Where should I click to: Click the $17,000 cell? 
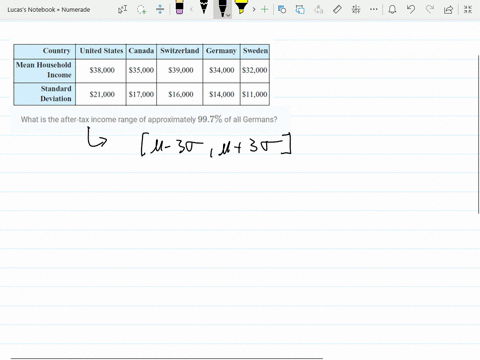[x=141, y=94]
